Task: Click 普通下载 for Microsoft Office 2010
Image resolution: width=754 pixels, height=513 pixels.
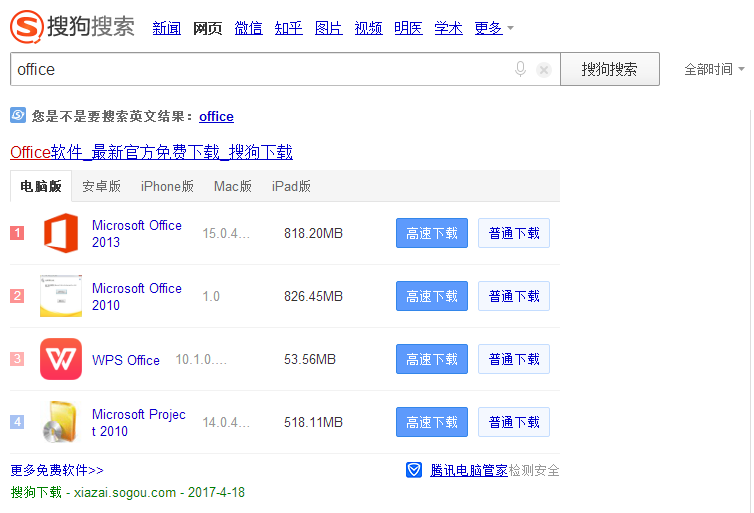Action: (x=514, y=296)
